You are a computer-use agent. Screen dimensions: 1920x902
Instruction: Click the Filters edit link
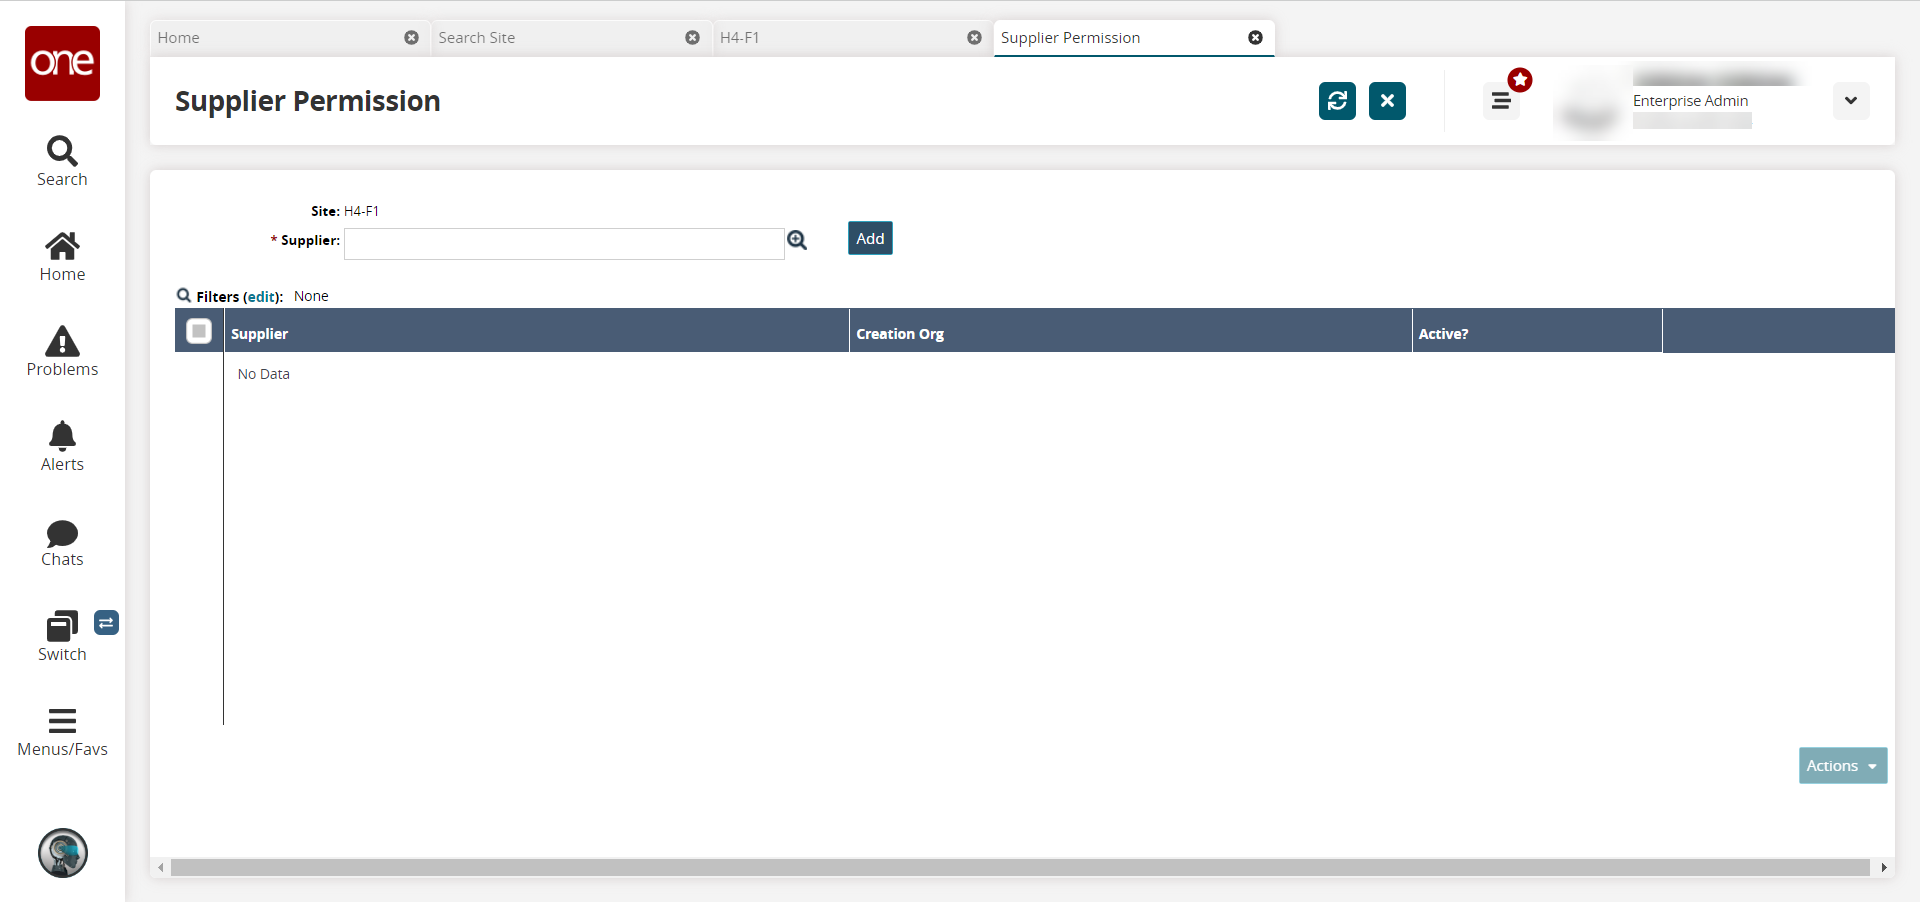pos(262,297)
